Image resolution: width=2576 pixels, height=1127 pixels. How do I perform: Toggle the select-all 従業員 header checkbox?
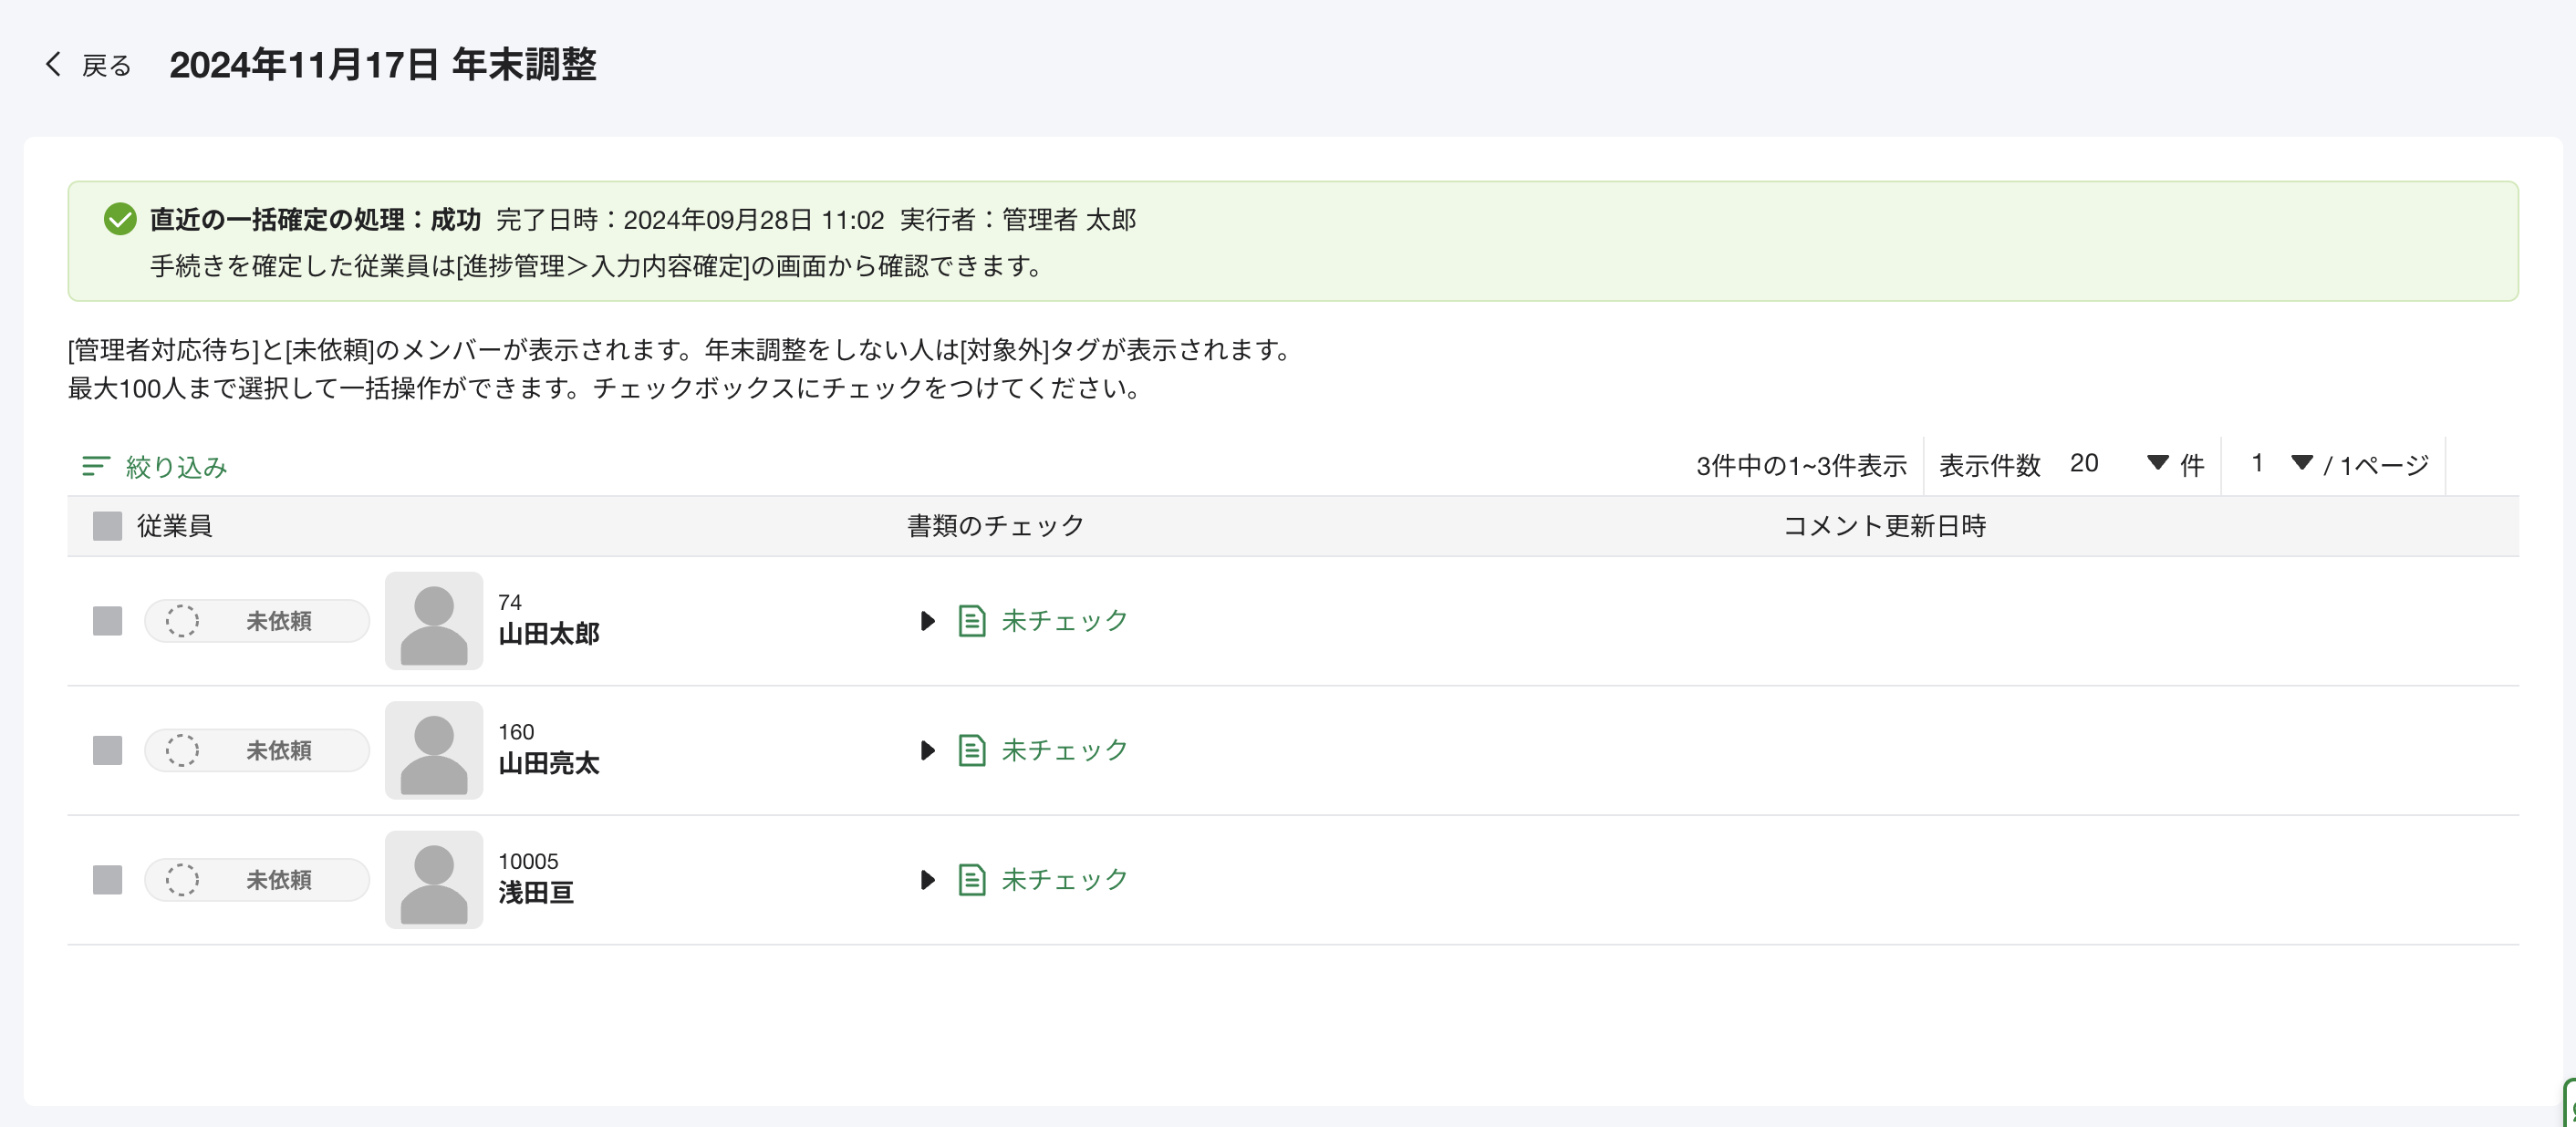click(107, 526)
